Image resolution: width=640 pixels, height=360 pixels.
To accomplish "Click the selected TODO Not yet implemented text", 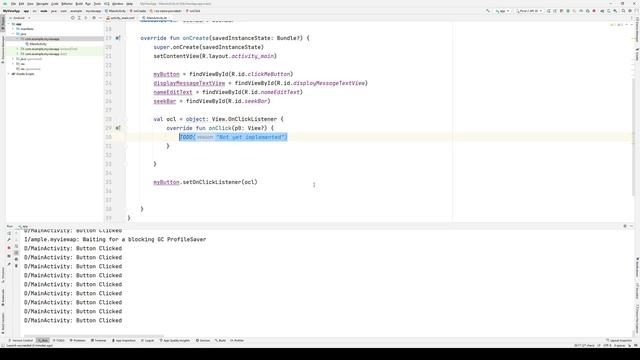I will coord(233,137).
